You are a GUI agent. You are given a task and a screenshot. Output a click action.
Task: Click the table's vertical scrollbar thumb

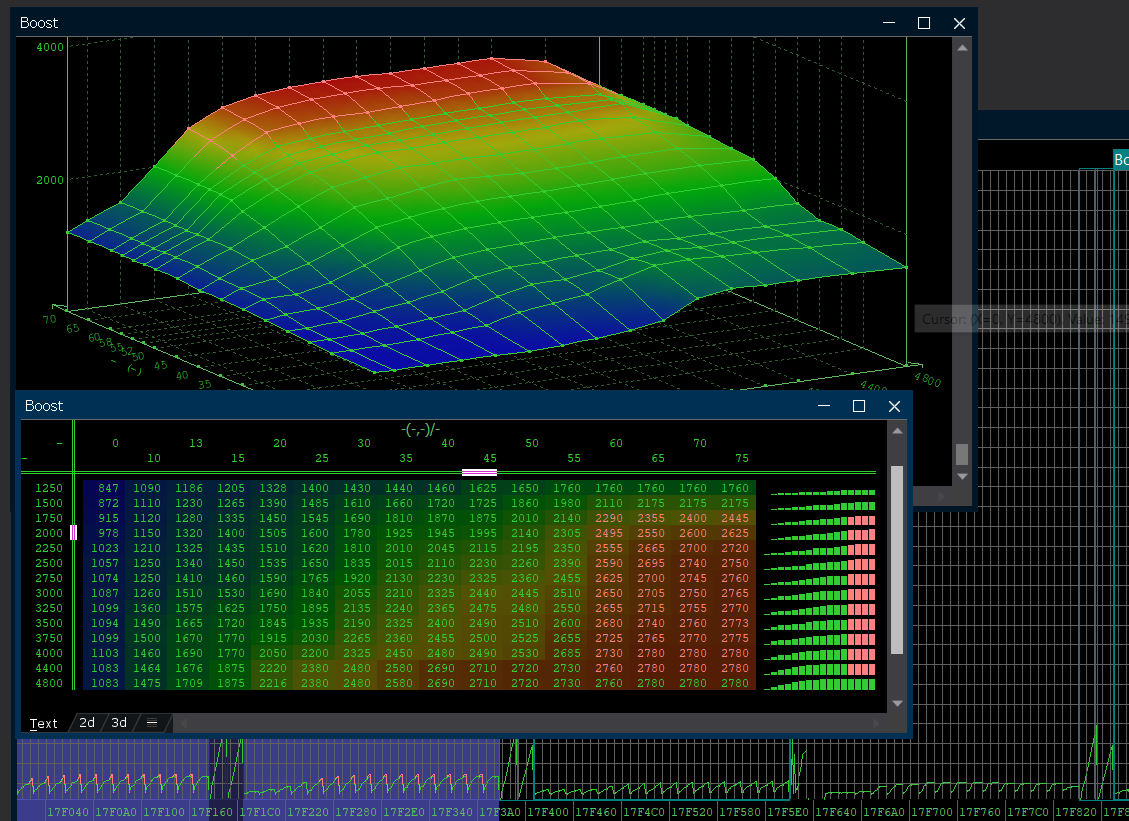897,560
